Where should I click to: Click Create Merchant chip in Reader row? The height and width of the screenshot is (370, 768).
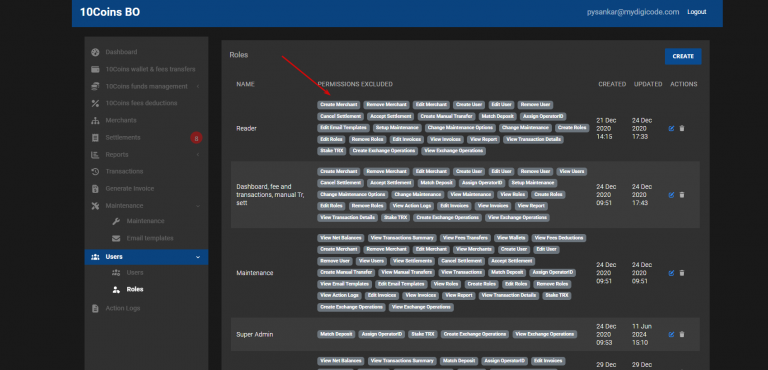click(339, 105)
